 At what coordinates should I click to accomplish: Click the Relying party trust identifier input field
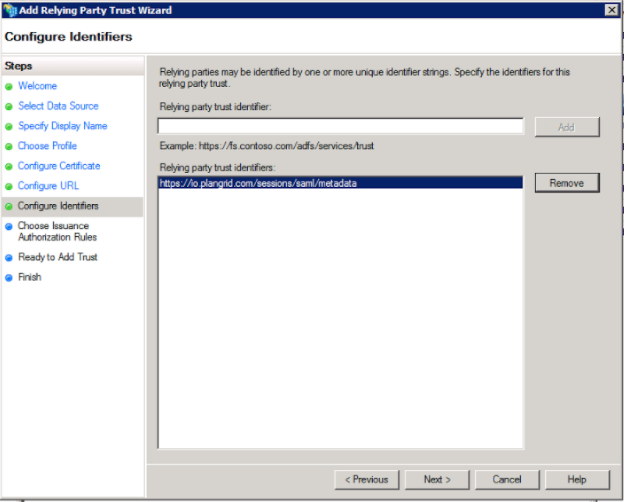[340, 126]
